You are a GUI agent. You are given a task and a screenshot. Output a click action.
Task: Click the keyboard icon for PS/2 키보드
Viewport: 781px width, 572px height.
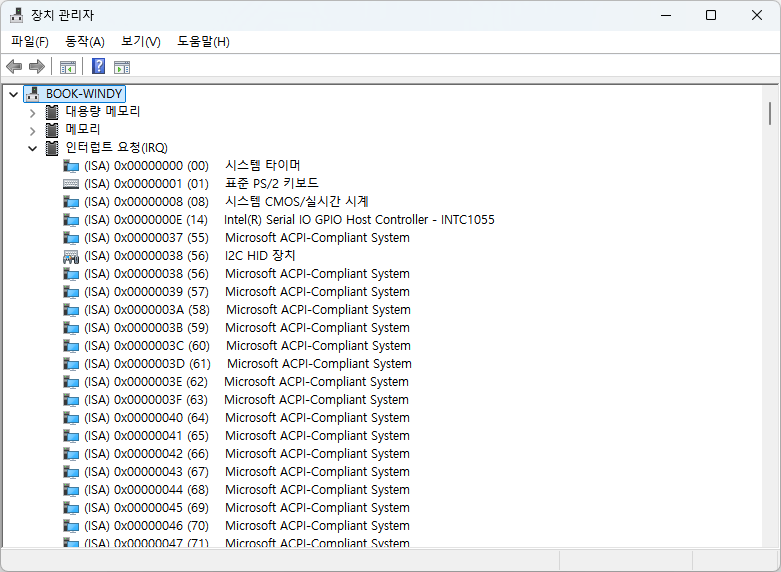(71, 183)
